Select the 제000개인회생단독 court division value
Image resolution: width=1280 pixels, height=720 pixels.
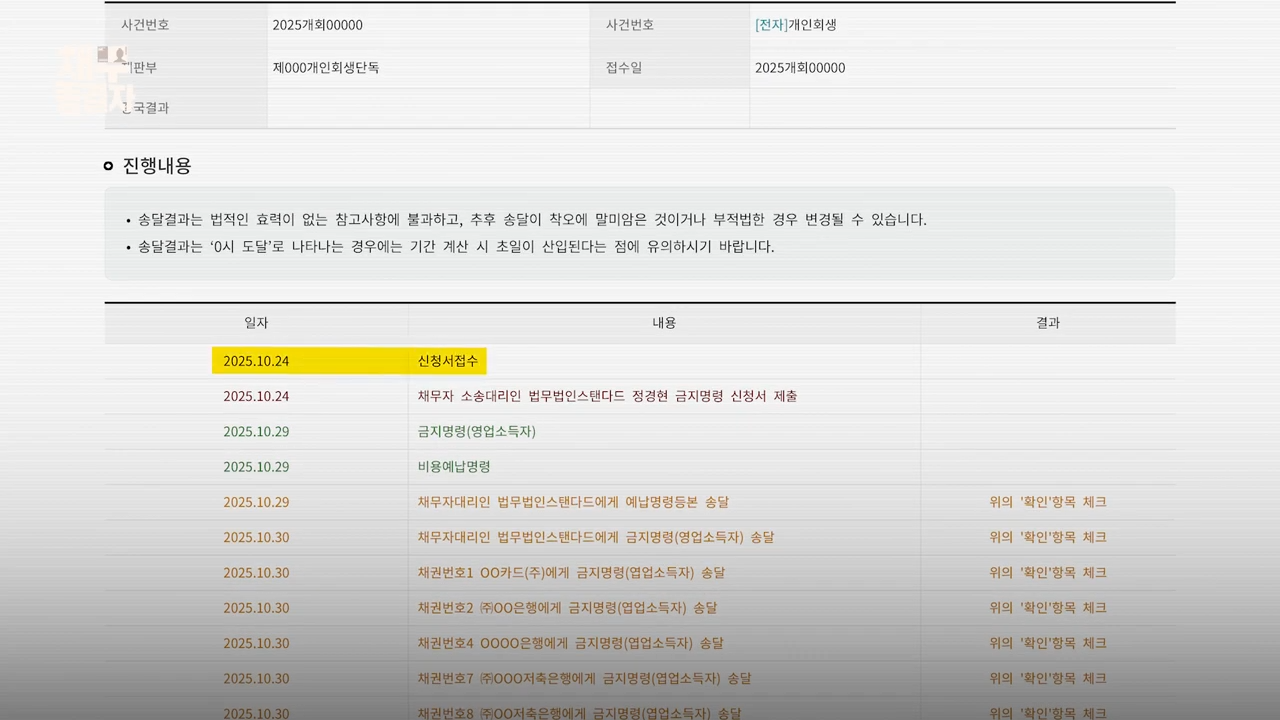pos(326,68)
